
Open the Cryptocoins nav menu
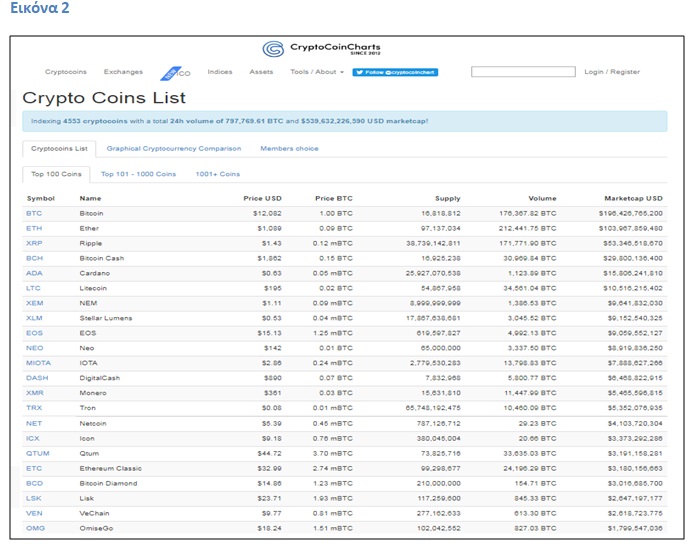[x=66, y=72]
